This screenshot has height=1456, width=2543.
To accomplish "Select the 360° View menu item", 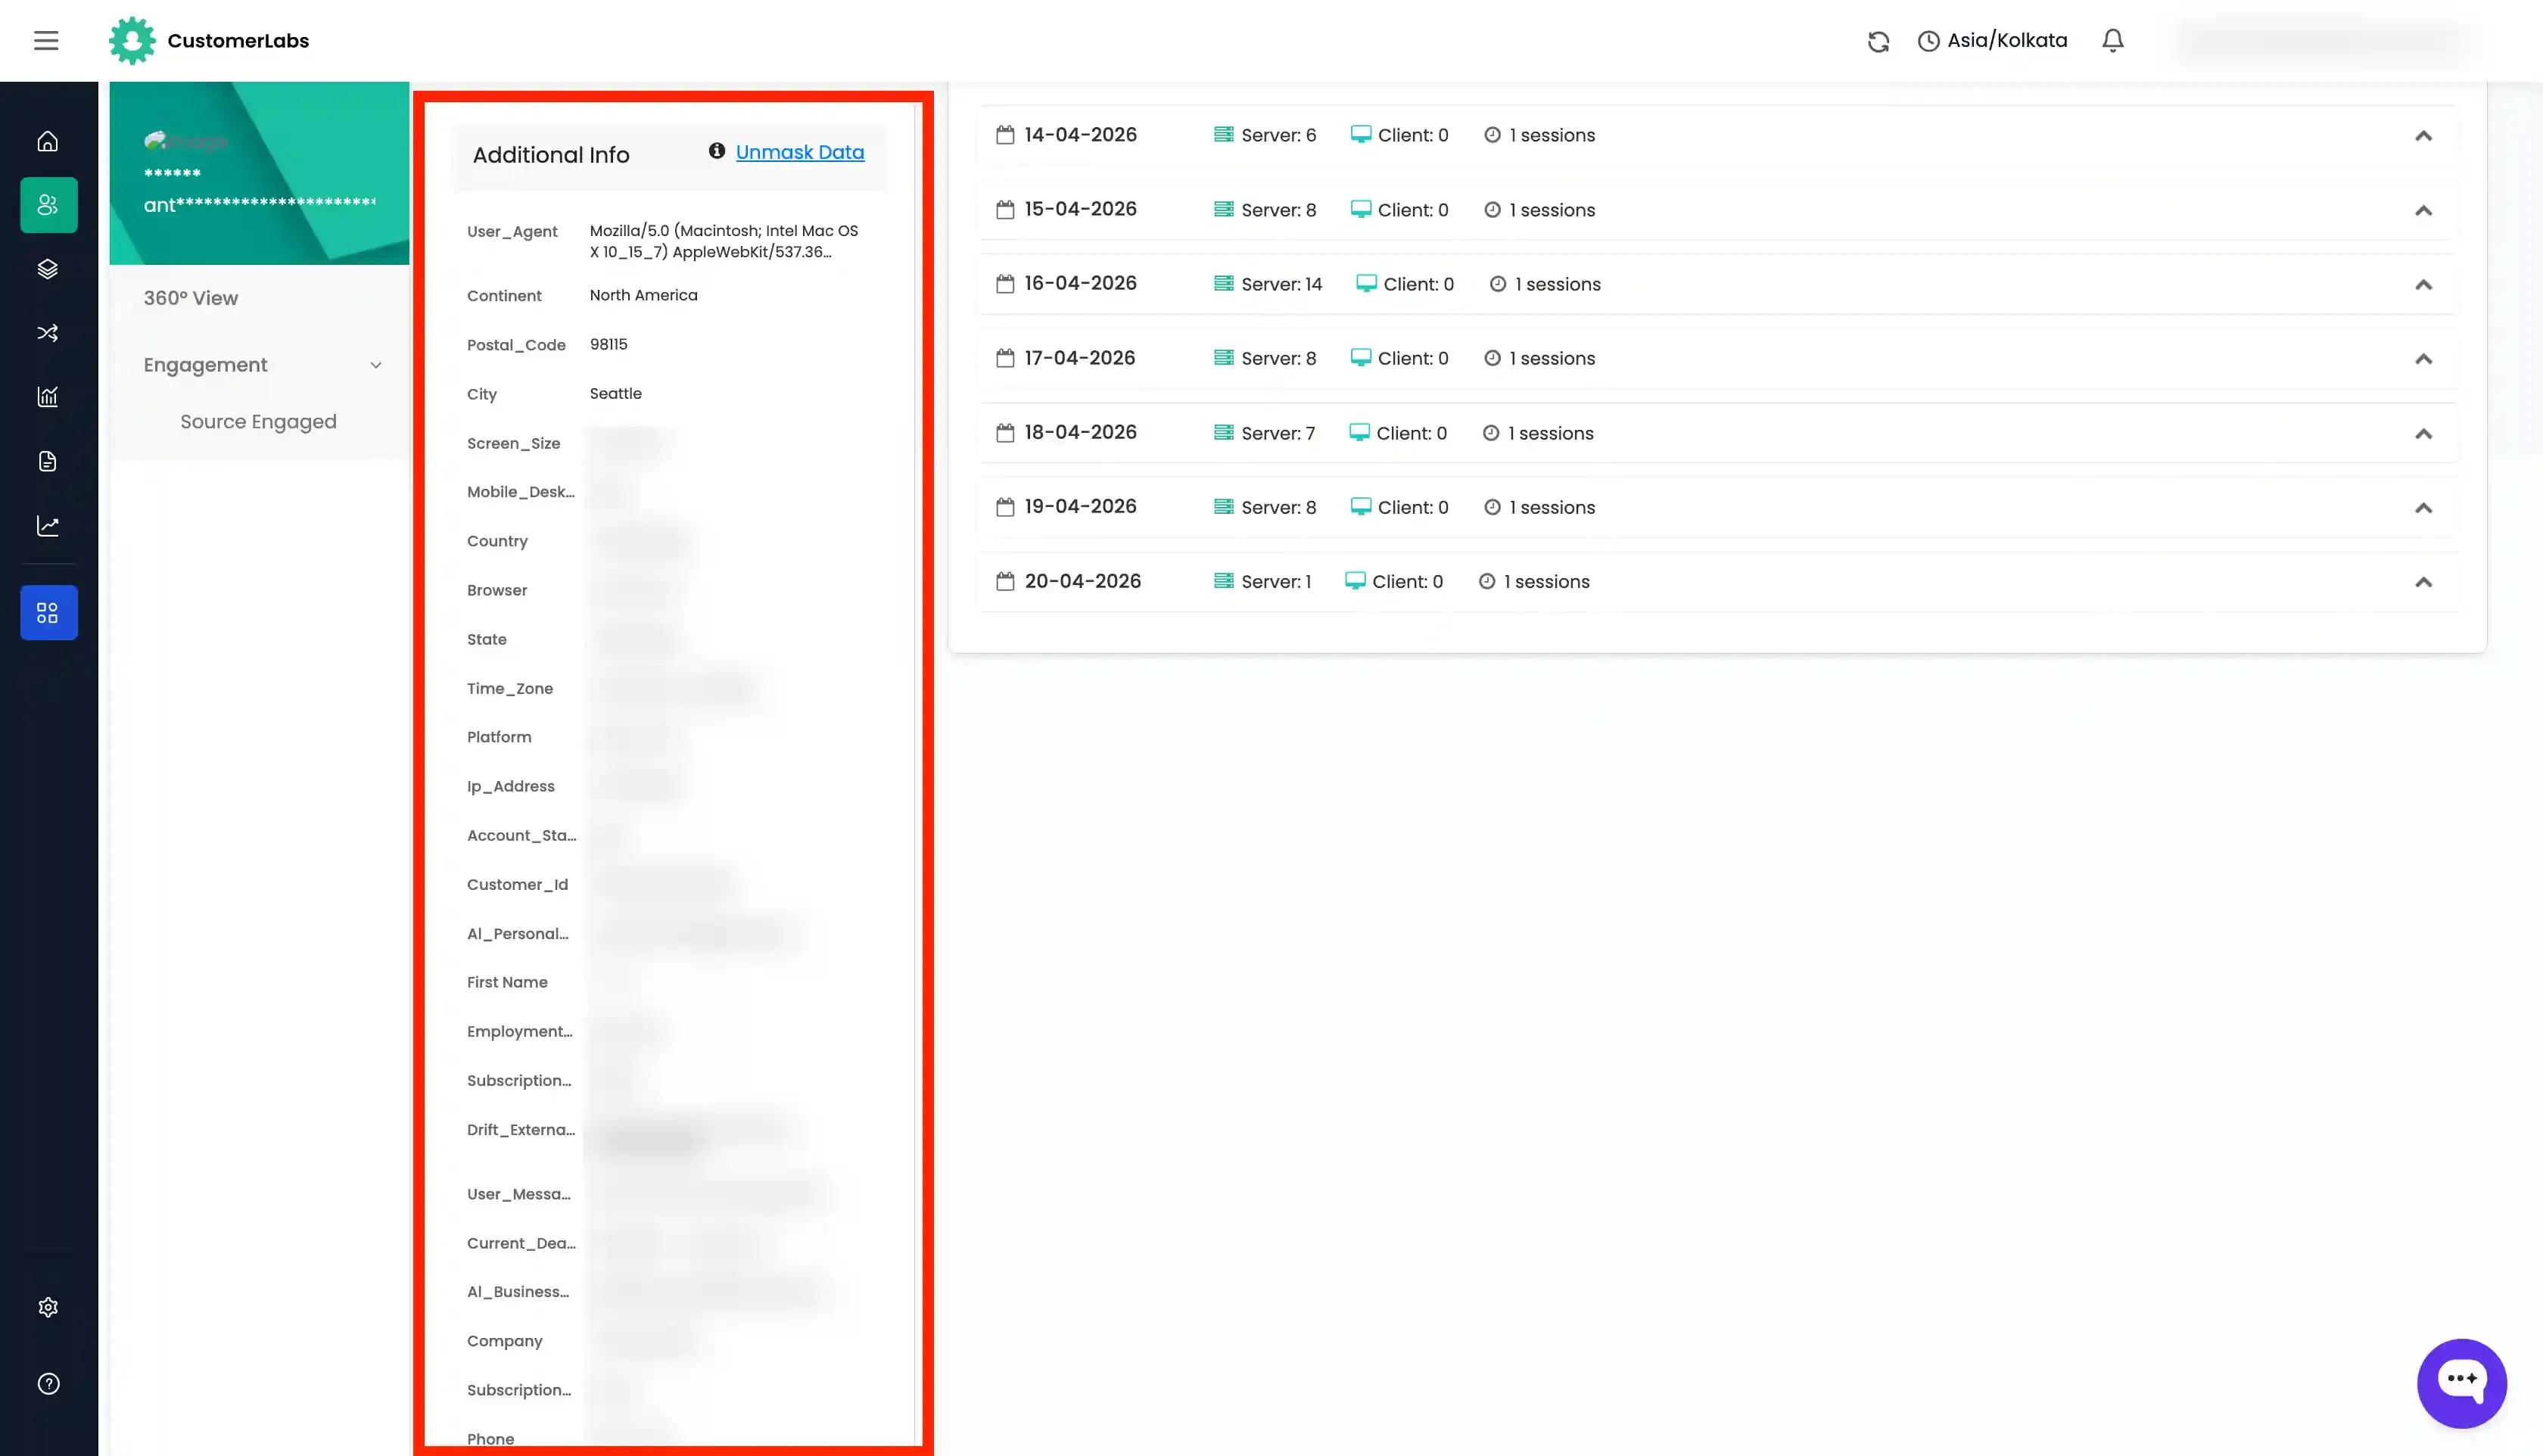I will point(190,298).
